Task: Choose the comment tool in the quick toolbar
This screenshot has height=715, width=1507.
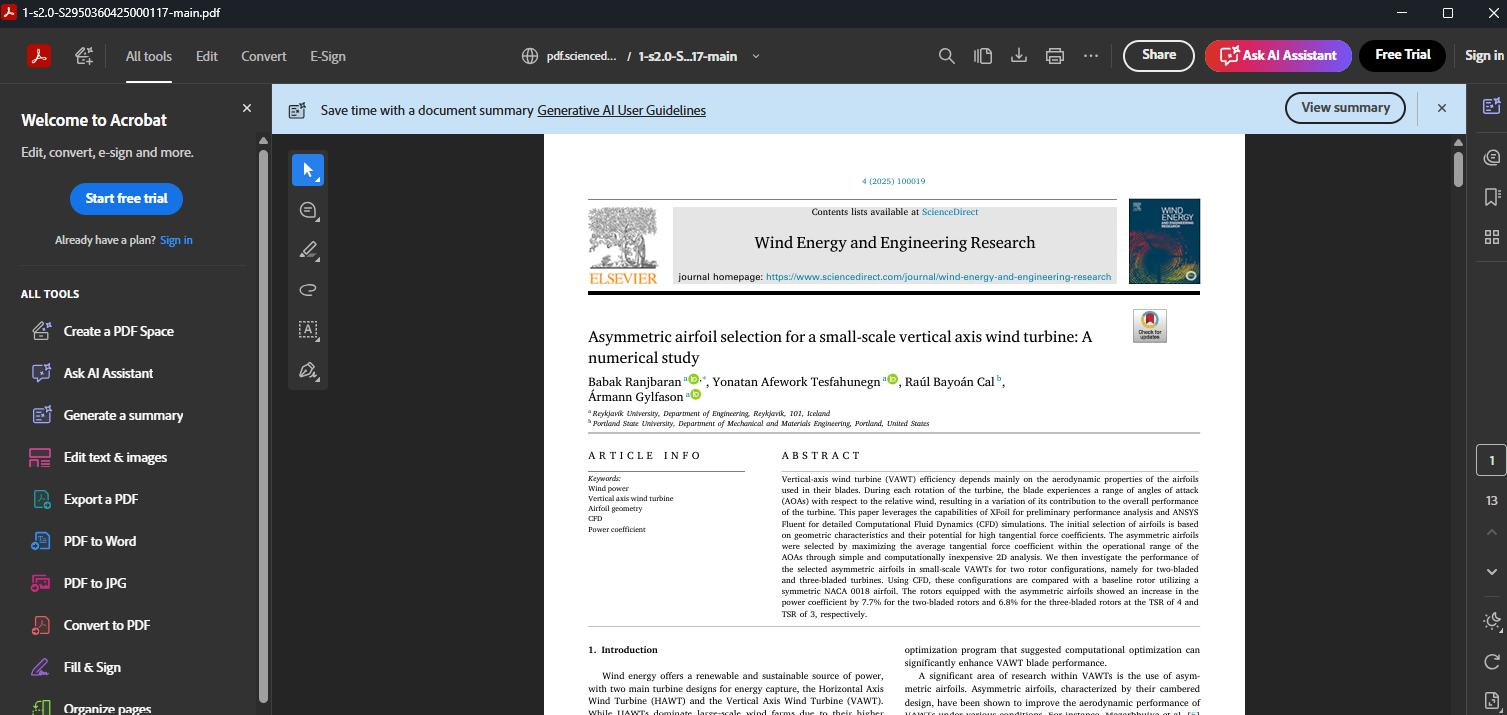Action: (308, 210)
